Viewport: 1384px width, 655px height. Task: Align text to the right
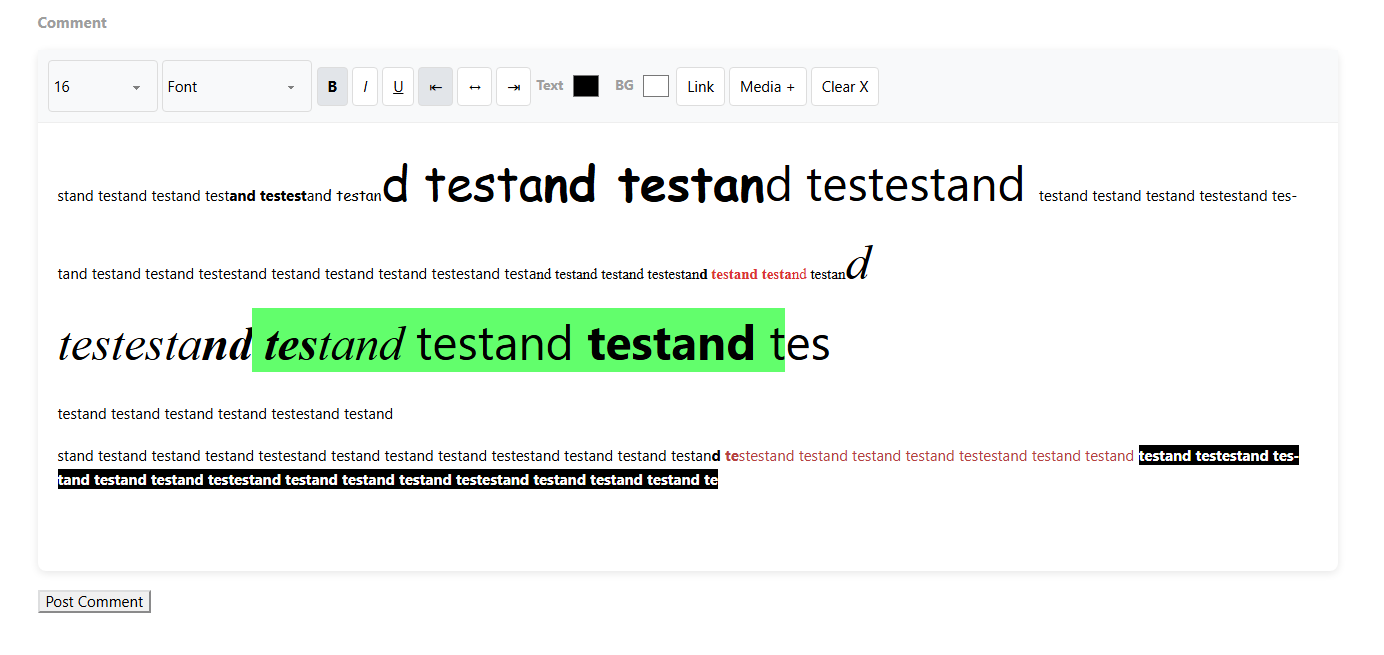click(513, 87)
